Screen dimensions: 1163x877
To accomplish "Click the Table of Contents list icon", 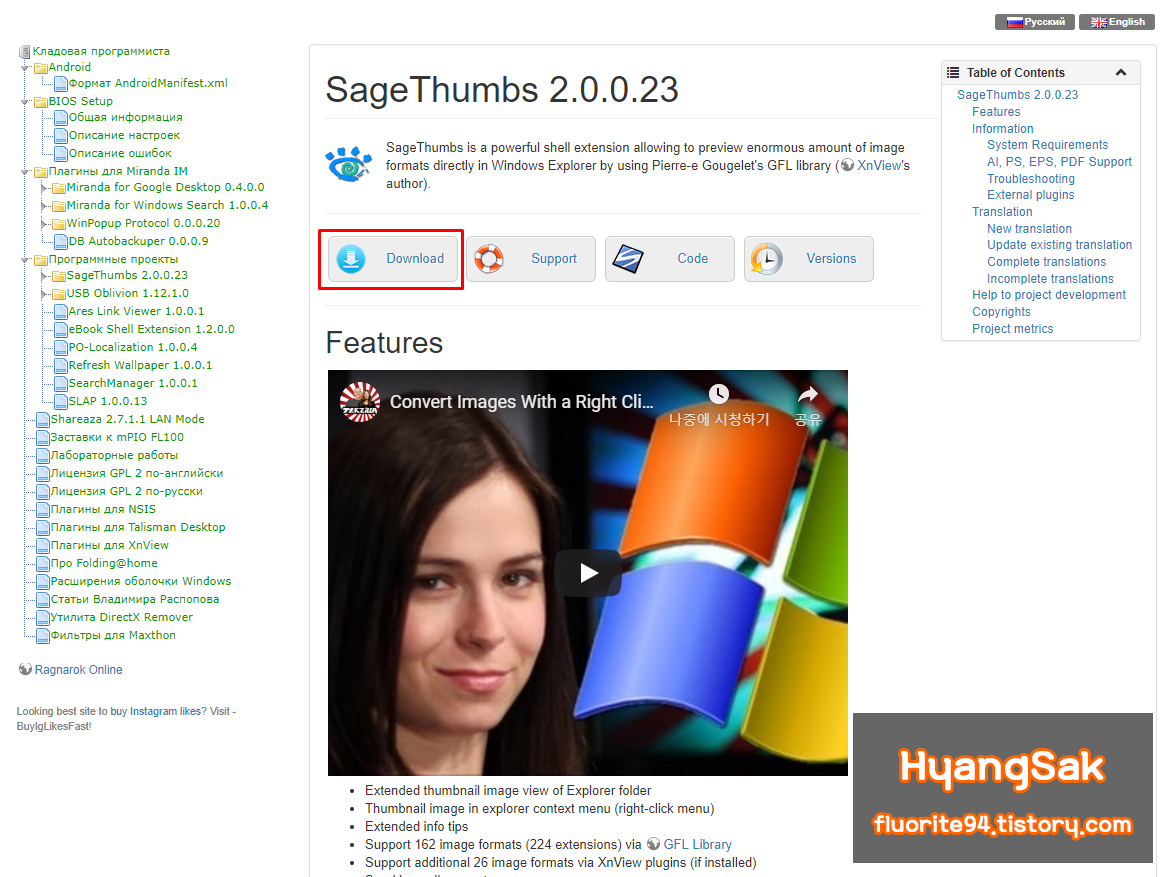I will point(953,73).
